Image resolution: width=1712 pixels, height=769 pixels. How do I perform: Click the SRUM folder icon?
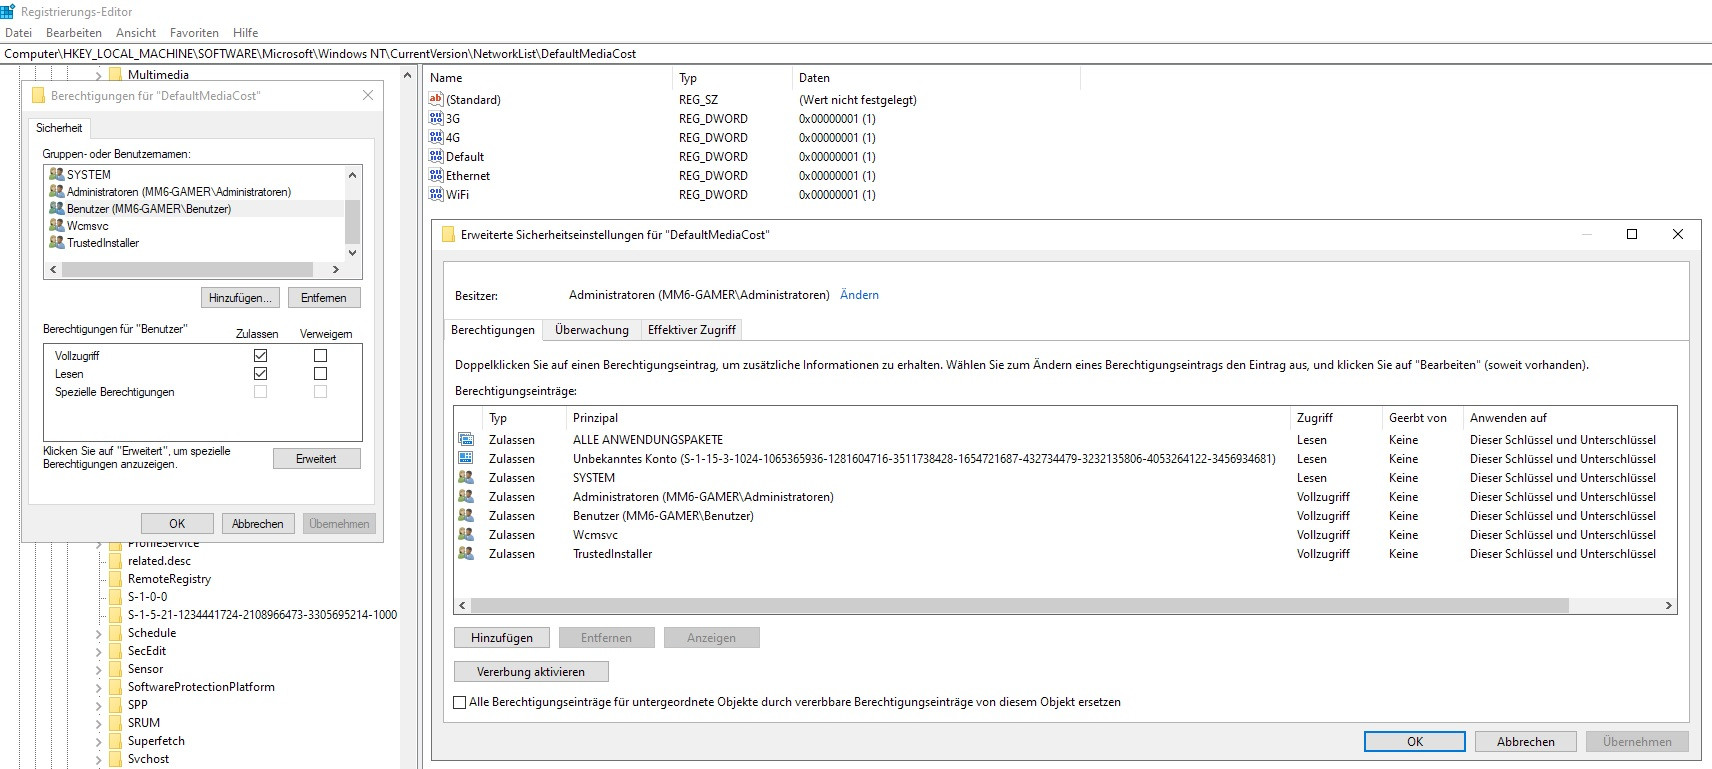115,723
